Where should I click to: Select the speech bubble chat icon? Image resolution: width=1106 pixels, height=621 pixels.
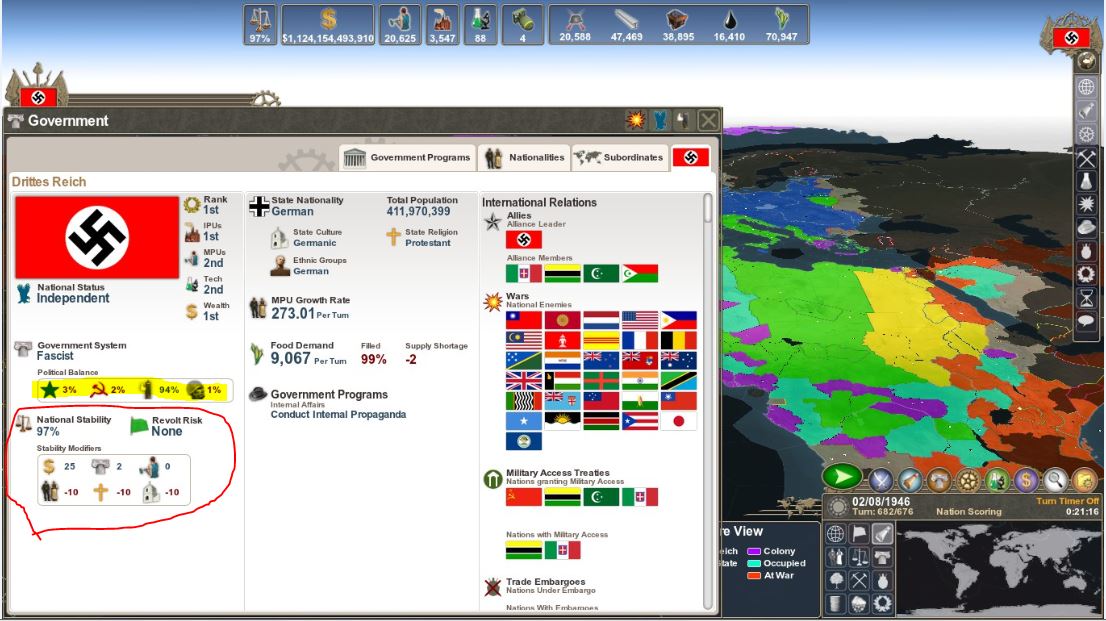1086,321
